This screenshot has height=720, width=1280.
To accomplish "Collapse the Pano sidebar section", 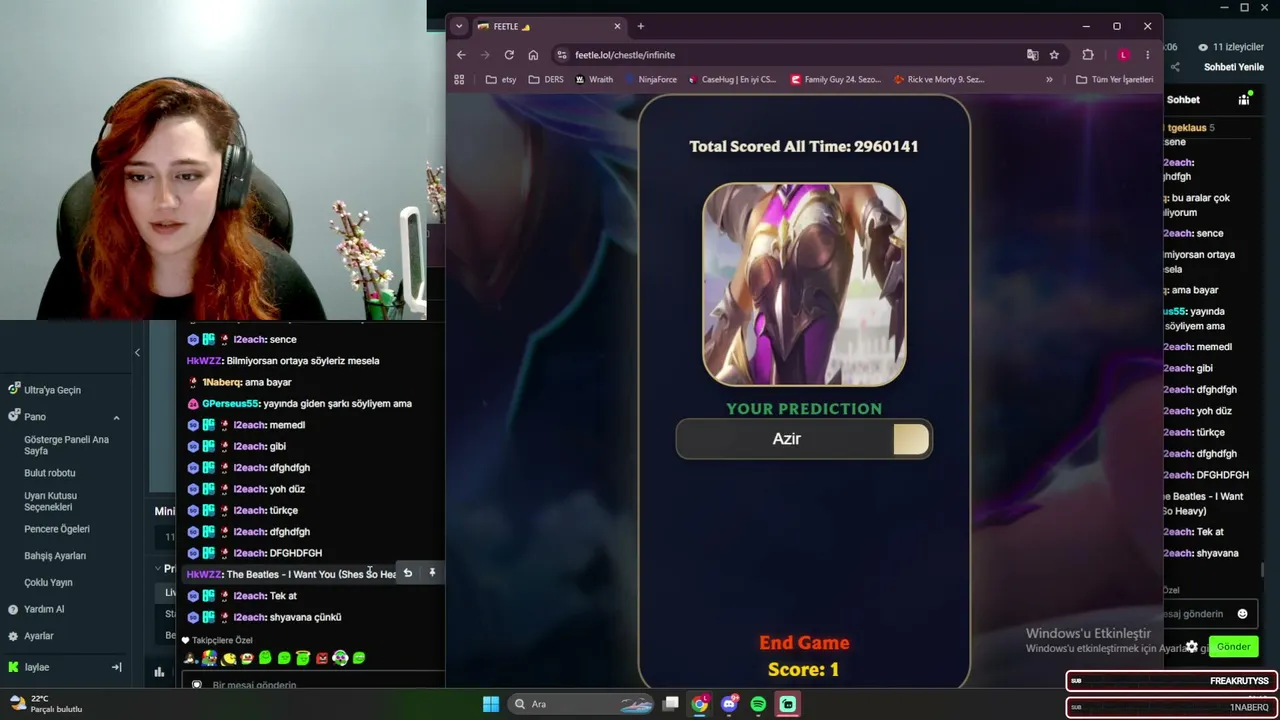I will [116, 417].
